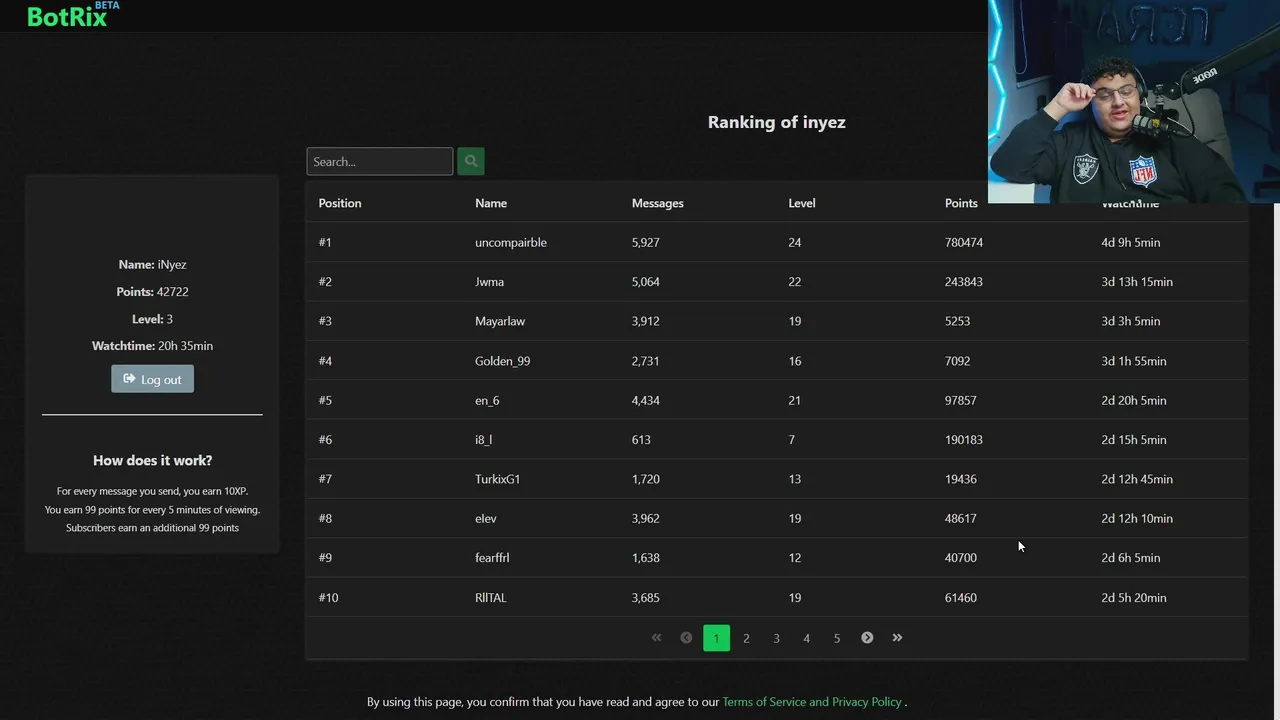Click the Messages column header
The width and height of the screenshot is (1280, 720).
657,203
